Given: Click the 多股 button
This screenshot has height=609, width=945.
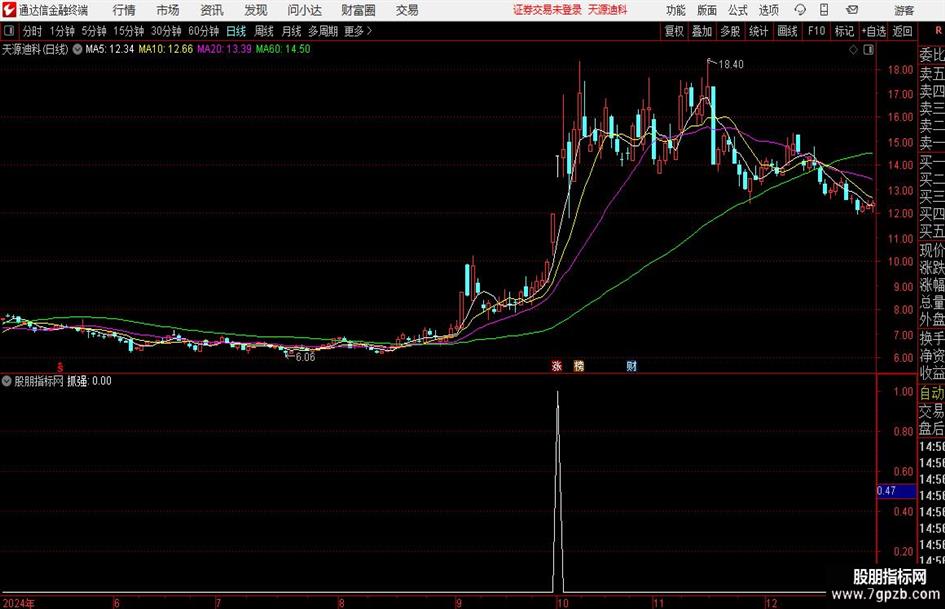Looking at the screenshot, I should coord(730,31).
